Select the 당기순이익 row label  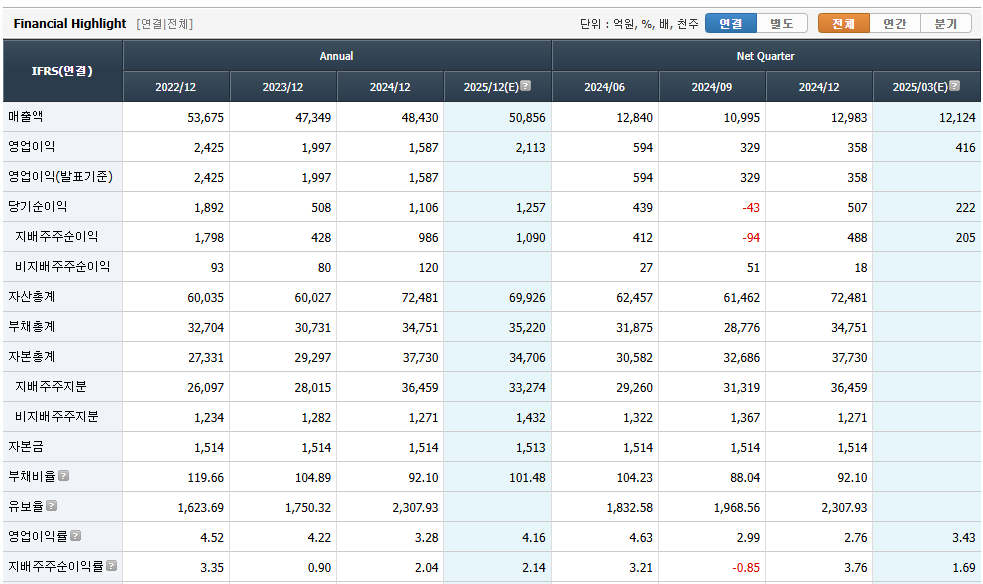pos(38,207)
